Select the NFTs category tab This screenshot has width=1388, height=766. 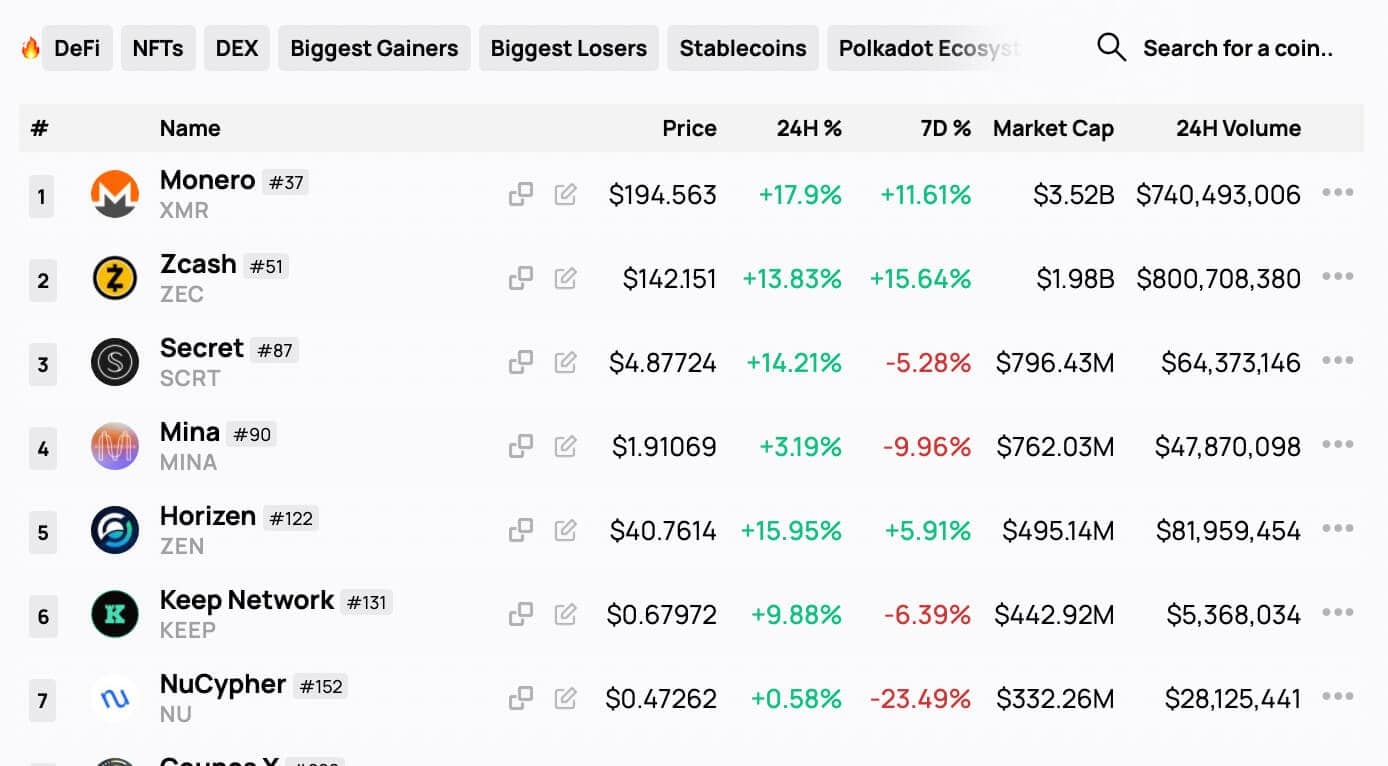click(158, 48)
